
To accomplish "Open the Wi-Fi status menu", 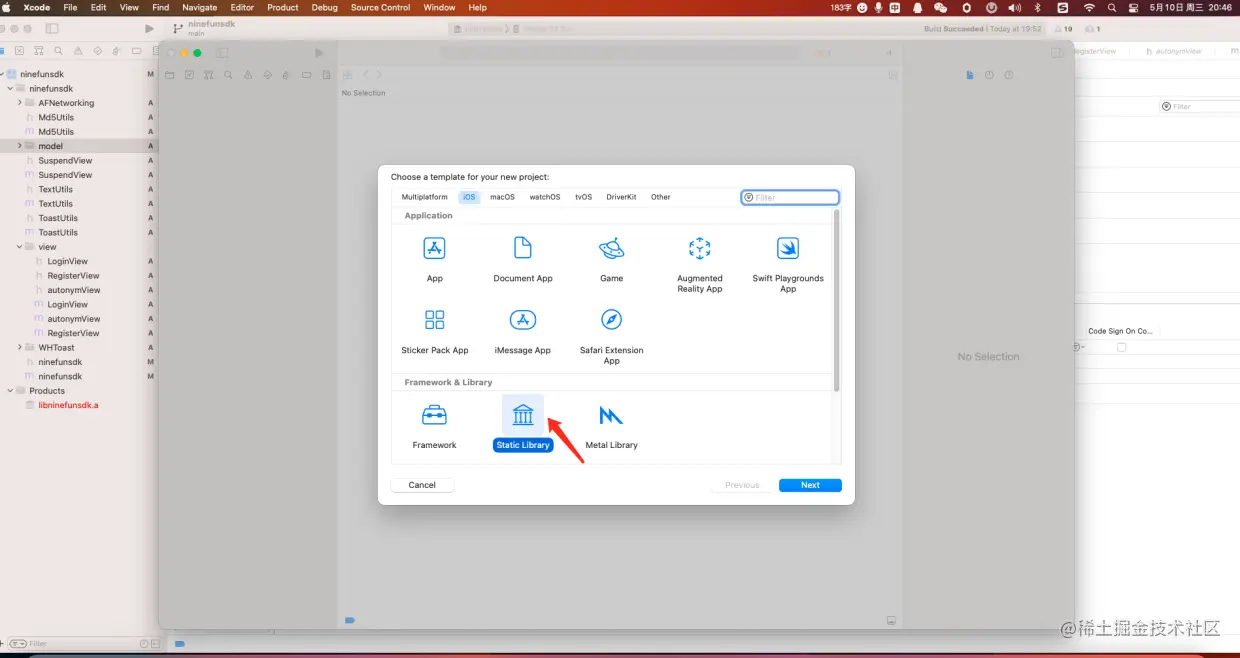I will [1089, 7].
